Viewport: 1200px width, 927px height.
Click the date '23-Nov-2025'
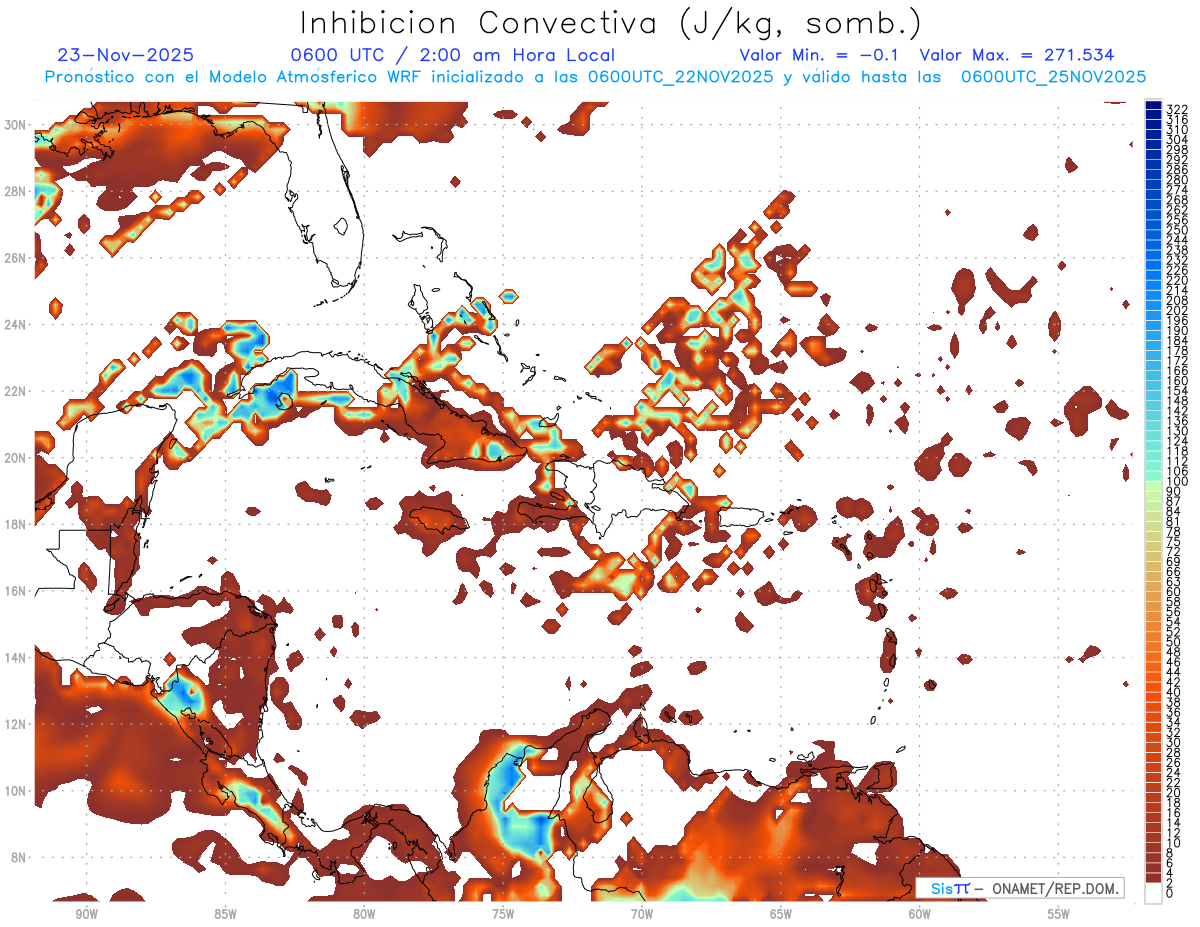click(126, 55)
